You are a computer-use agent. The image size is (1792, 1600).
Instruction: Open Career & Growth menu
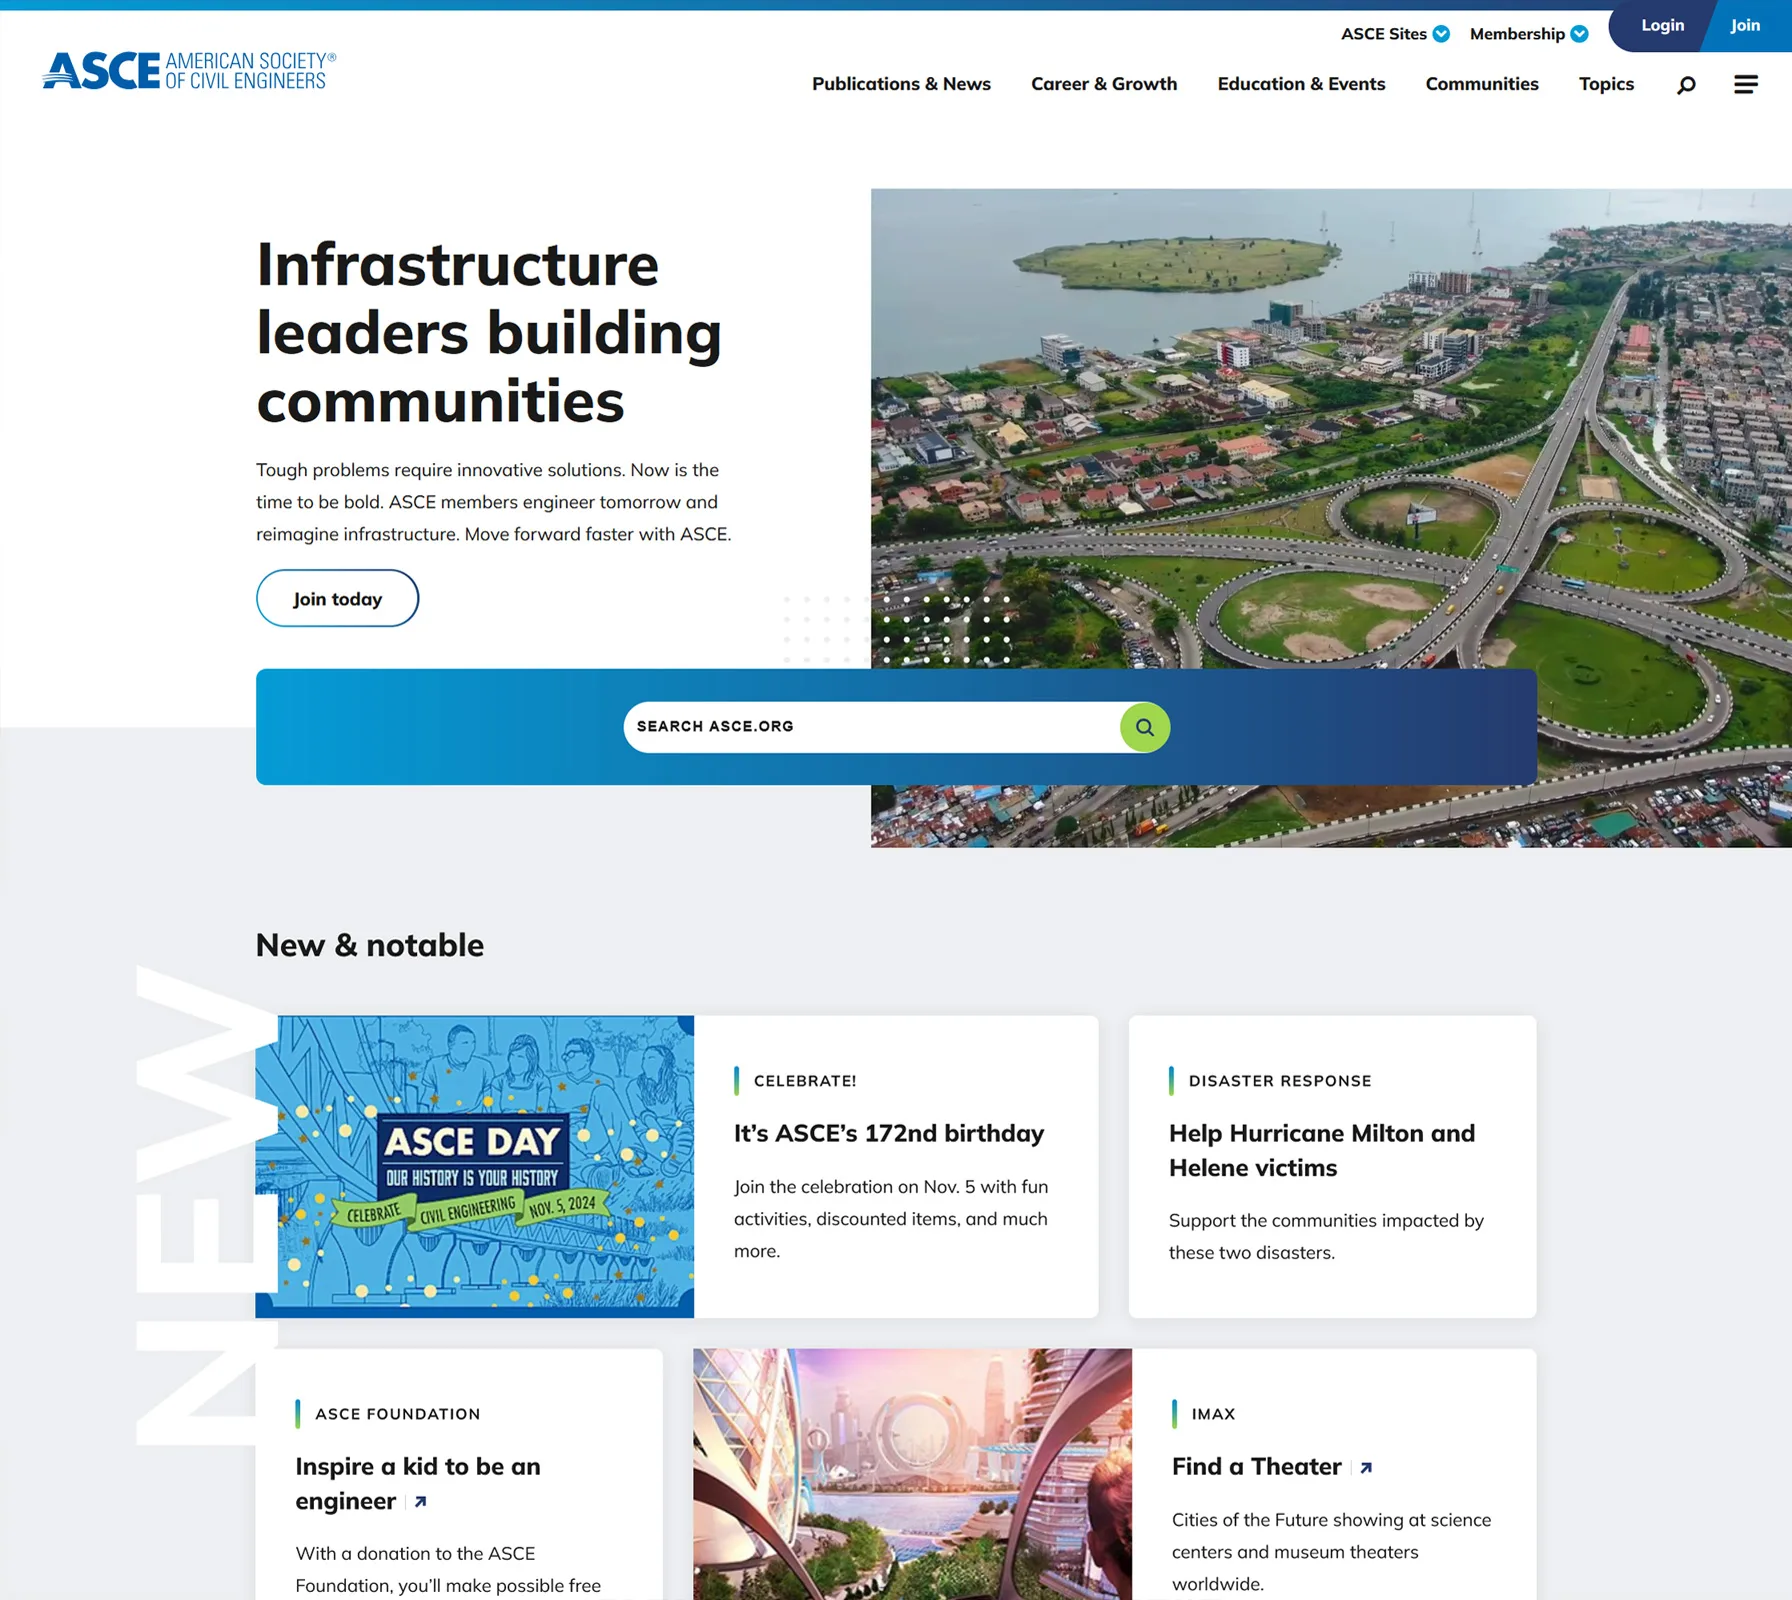tap(1104, 84)
